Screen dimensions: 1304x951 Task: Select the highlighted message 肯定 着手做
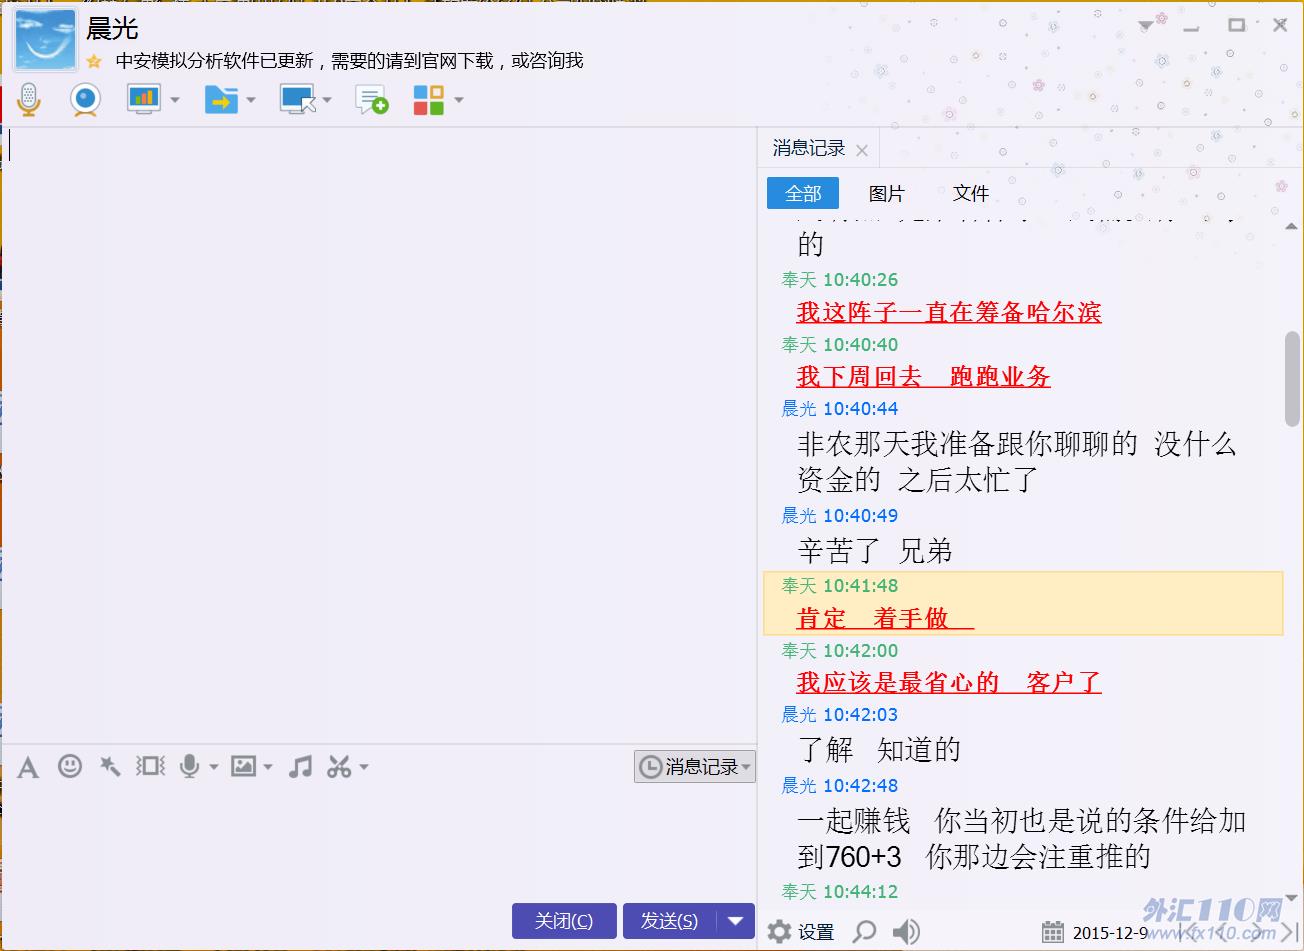1023,604
